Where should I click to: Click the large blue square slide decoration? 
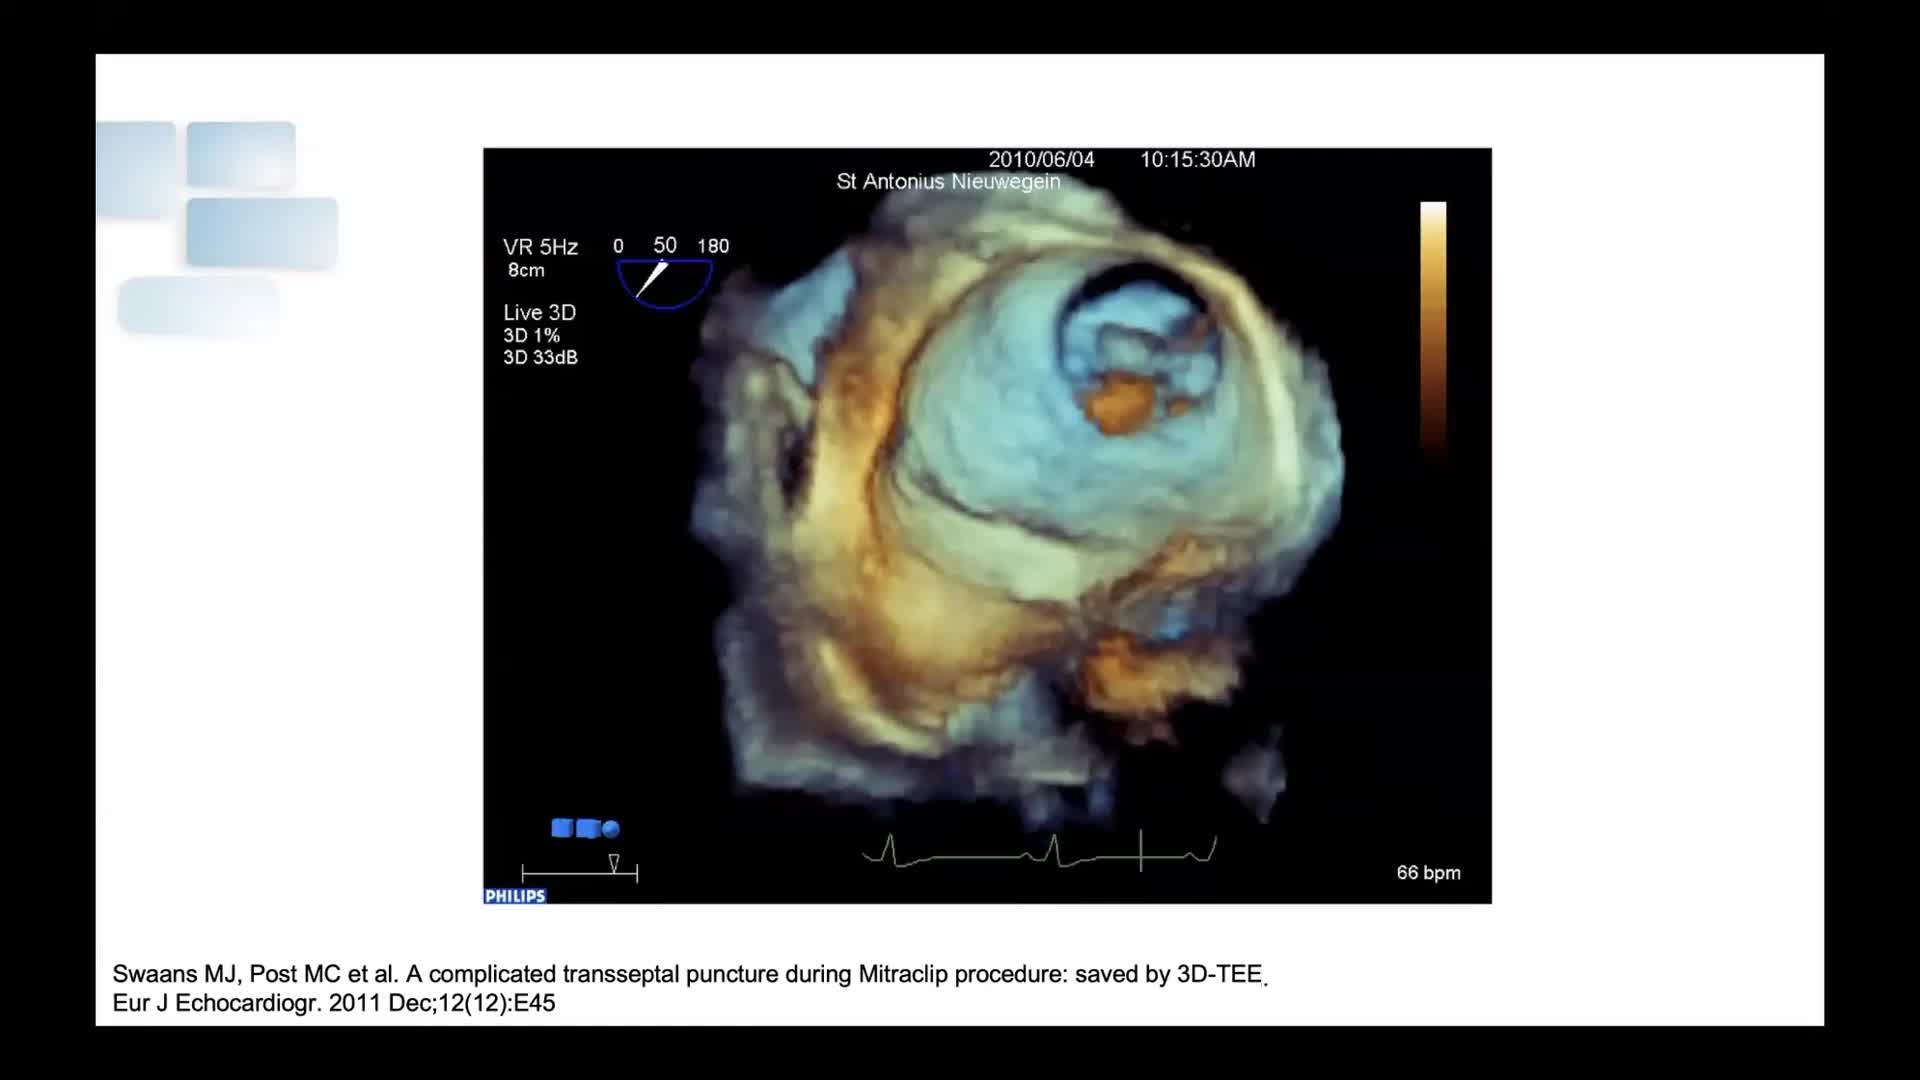(x=262, y=232)
